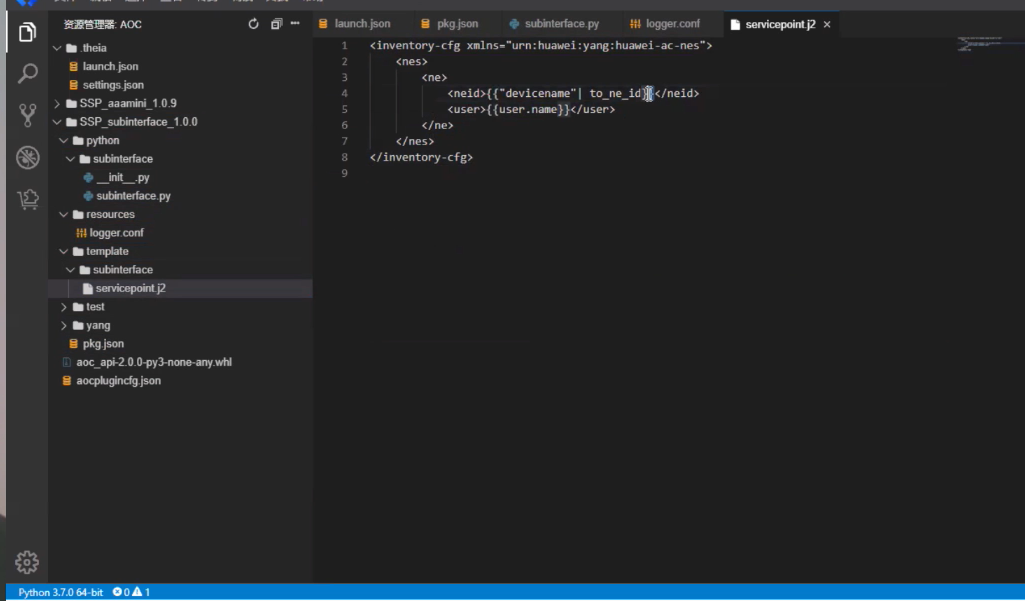Expand the yang folder

(98, 325)
